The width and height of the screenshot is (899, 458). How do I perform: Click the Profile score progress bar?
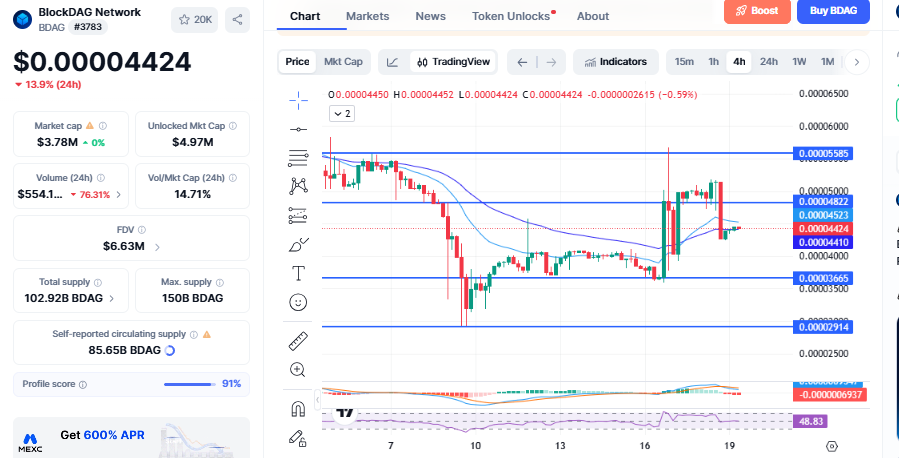(x=189, y=385)
